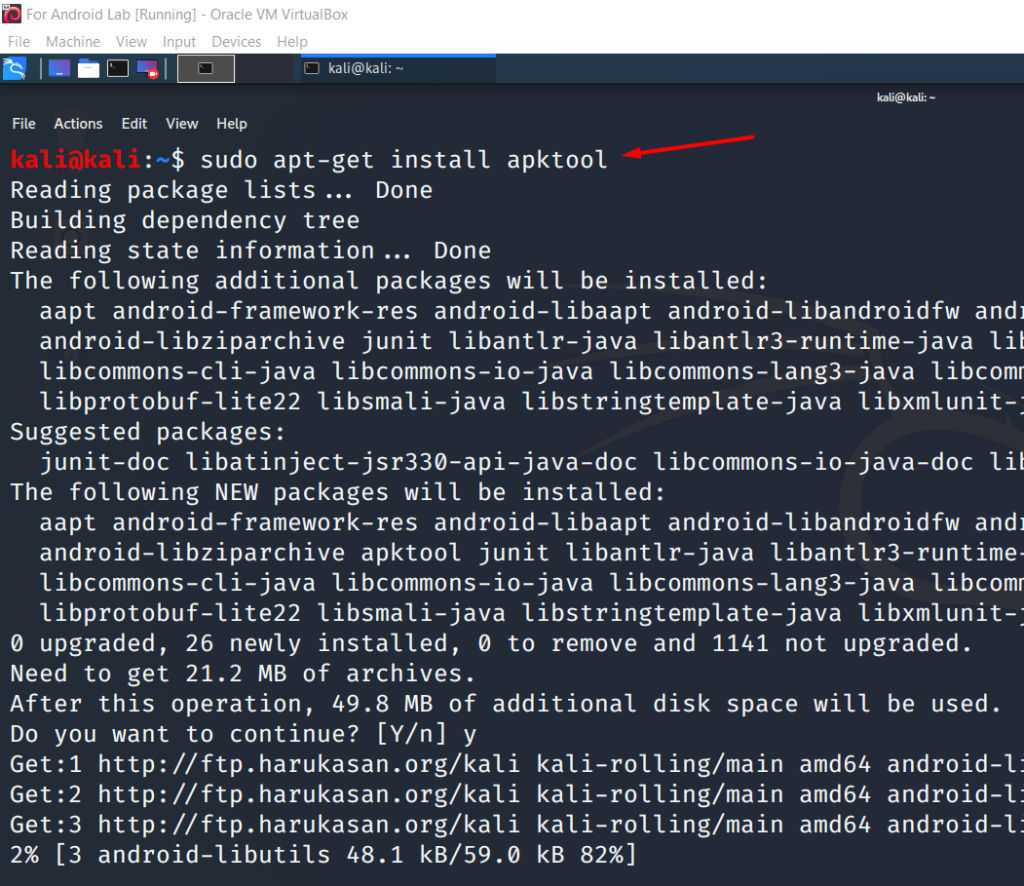Click the download progress line '2% [3 android-libutils'

click(x=323, y=855)
